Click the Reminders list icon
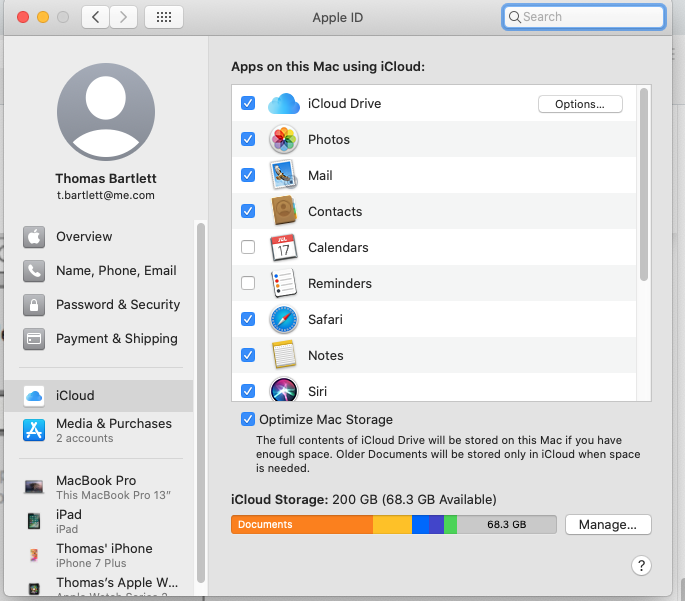685x601 pixels. click(284, 283)
